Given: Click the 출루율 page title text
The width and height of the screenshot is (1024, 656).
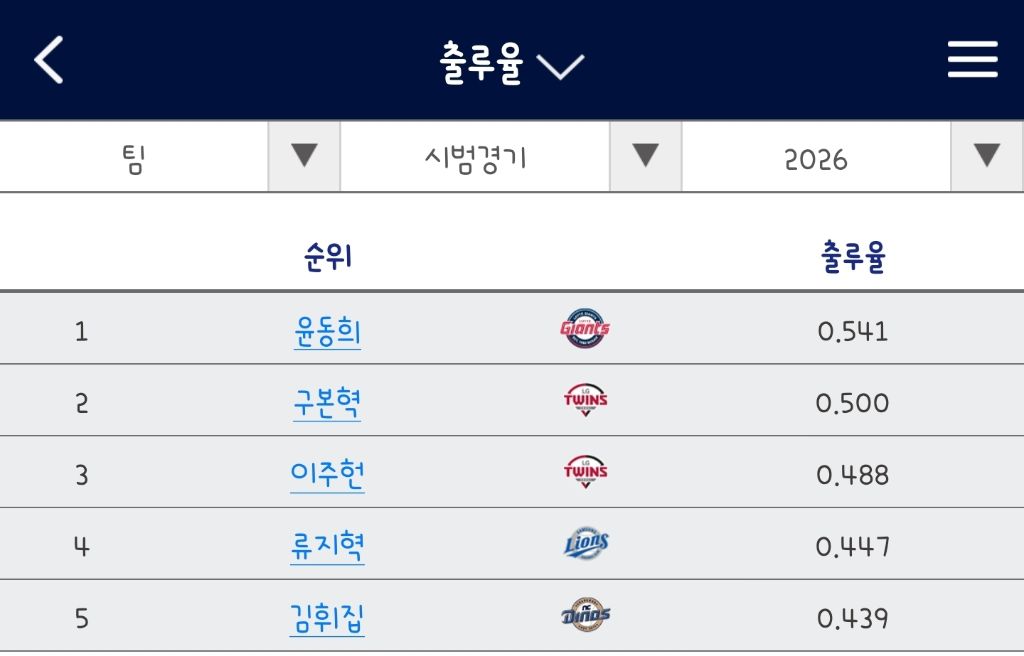Looking at the screenshot, I should pos(481,63).
